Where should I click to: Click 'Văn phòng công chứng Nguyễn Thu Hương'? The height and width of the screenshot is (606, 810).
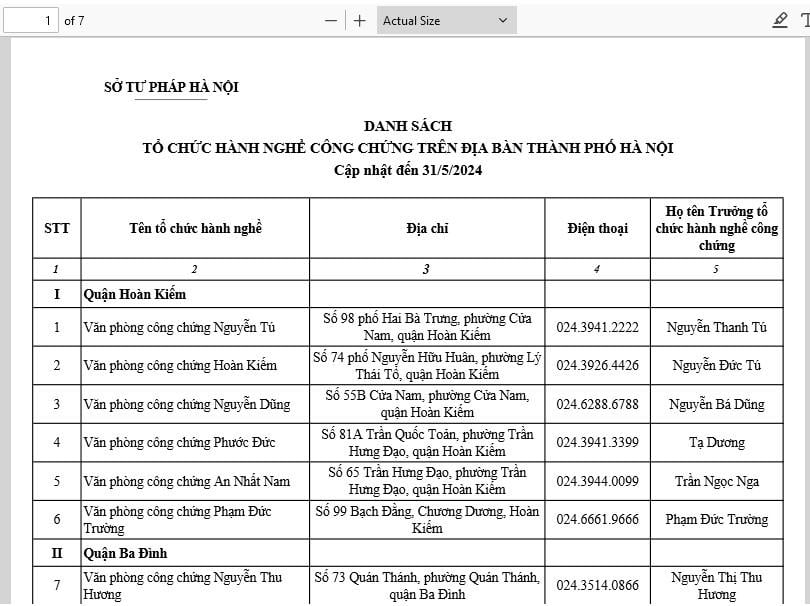point(183,585)
